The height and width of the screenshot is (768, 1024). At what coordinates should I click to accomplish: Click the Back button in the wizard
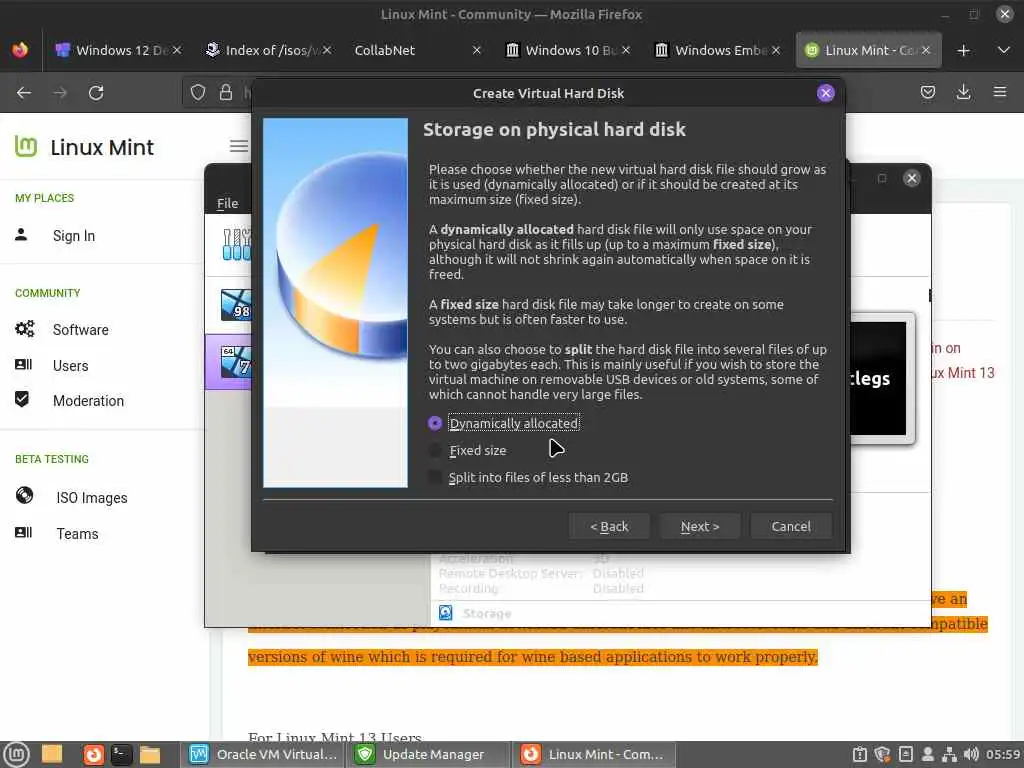pyautogui.click(x=609, y=526)
